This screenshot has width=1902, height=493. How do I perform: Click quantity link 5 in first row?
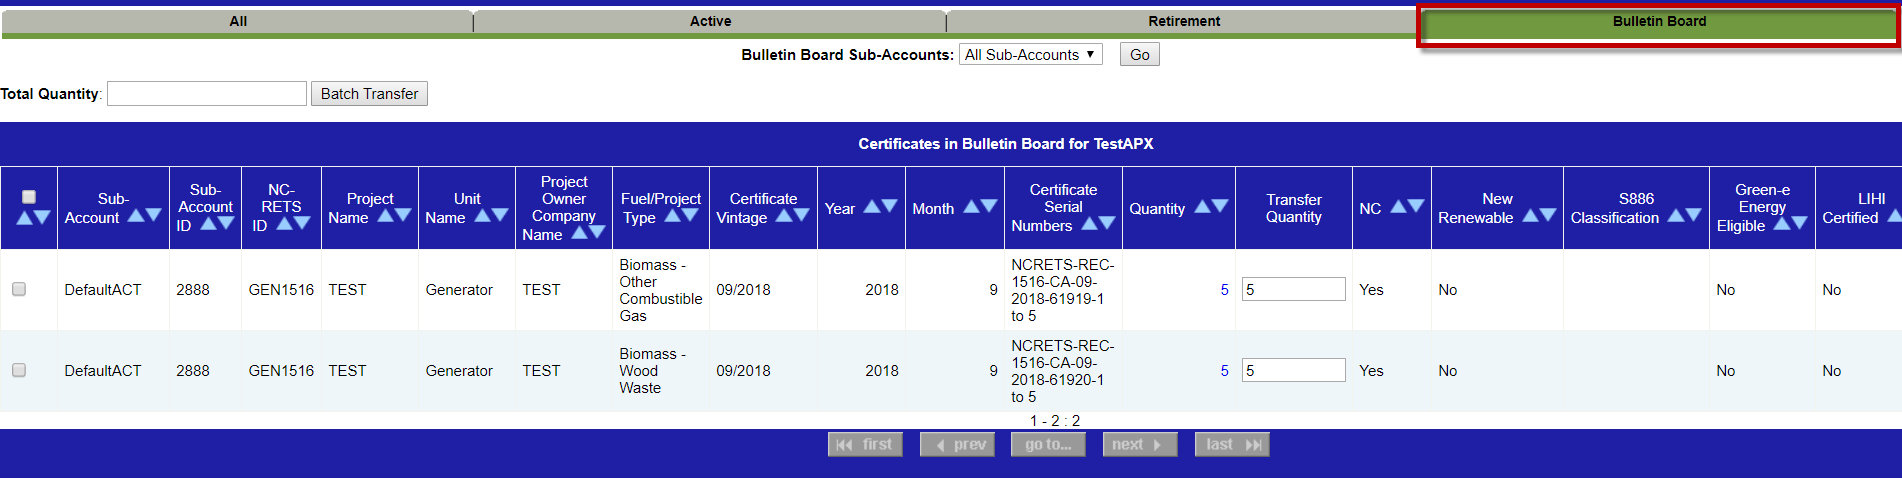(1224, 290)
